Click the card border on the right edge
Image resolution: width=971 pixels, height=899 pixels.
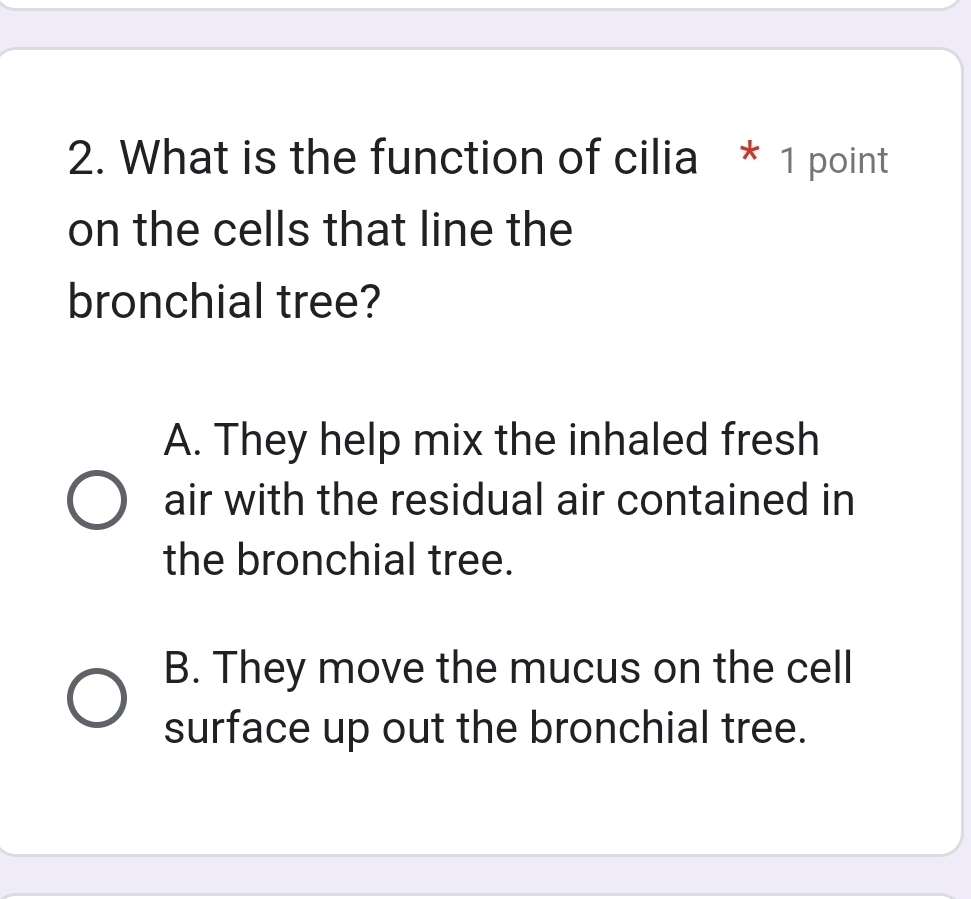[957, 450]
